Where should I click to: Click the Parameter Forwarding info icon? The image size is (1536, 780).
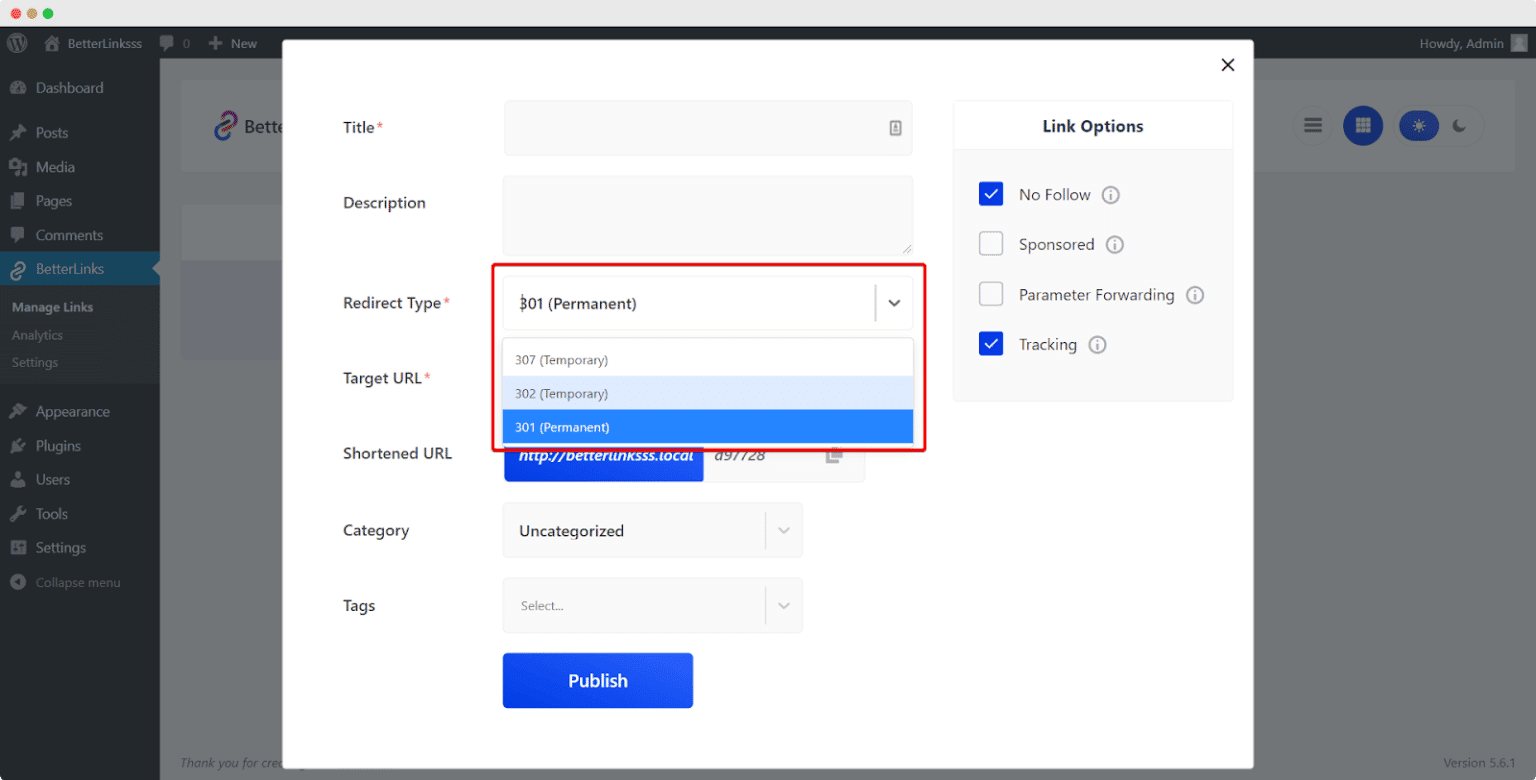click(1195, 295)
